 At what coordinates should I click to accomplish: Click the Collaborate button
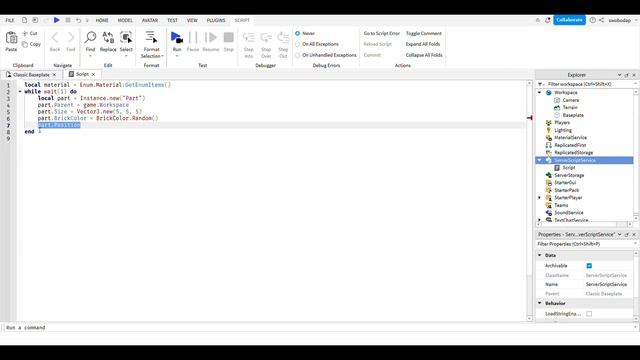point(569,20)
